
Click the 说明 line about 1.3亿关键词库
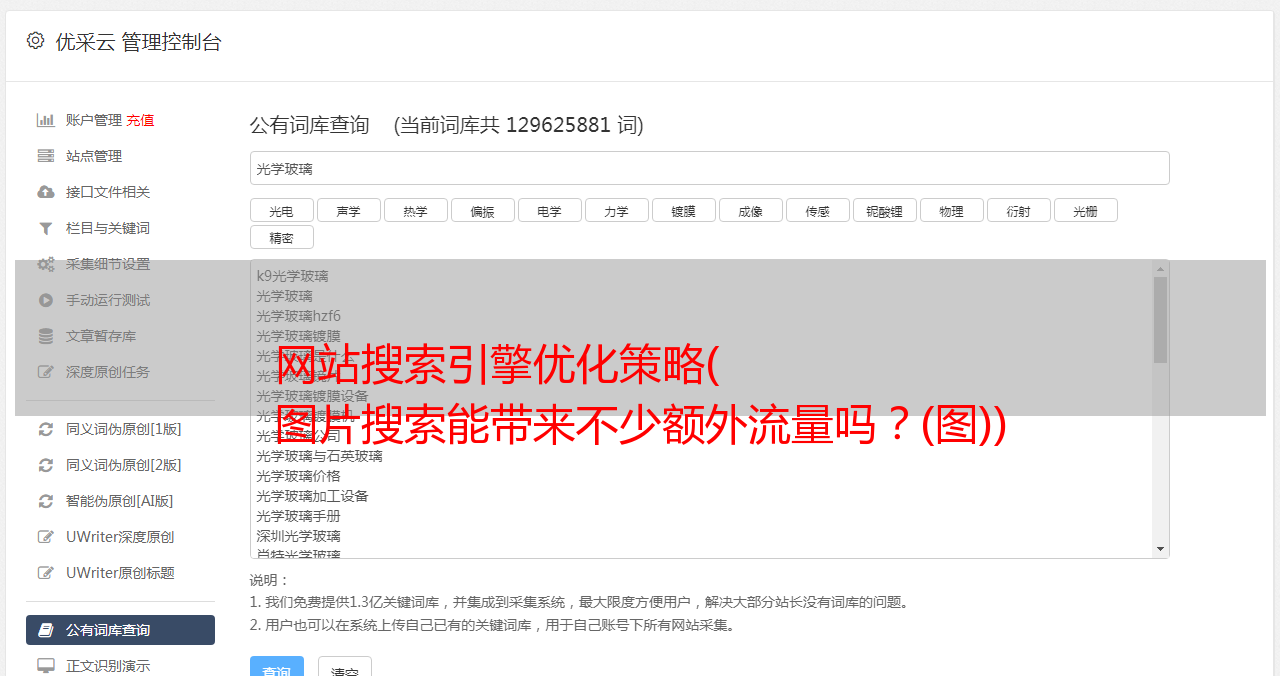(581, 602)
